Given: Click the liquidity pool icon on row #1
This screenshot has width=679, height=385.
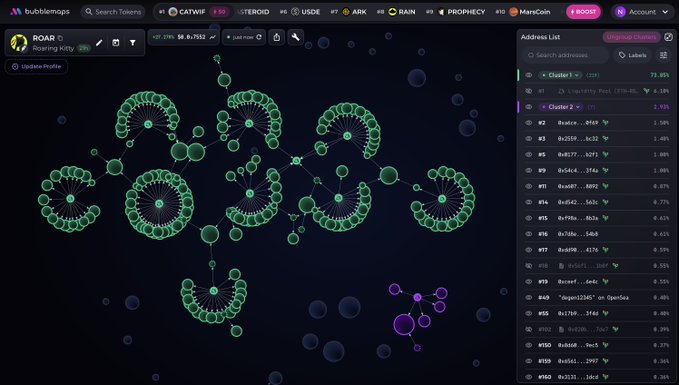Looking at the screenshot, I should click(561, 91).
